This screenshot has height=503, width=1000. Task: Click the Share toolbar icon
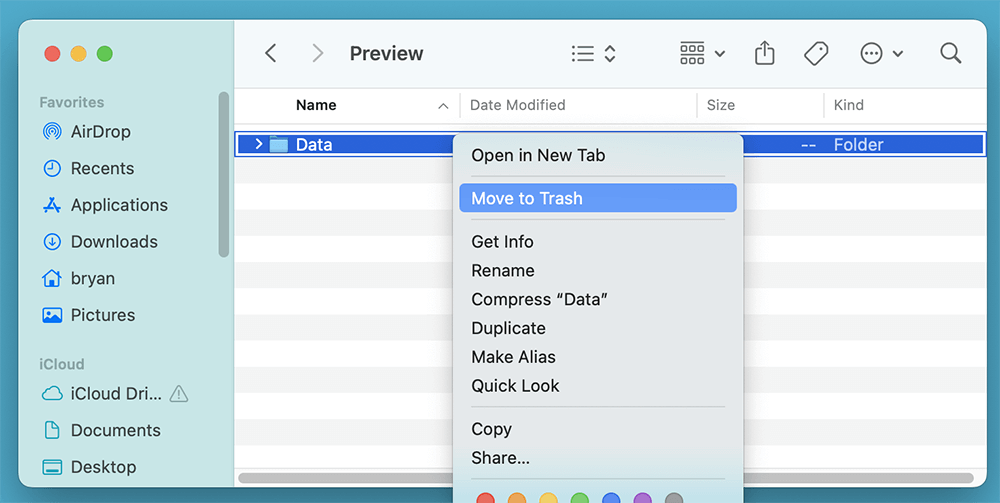[x=765, y=53]
